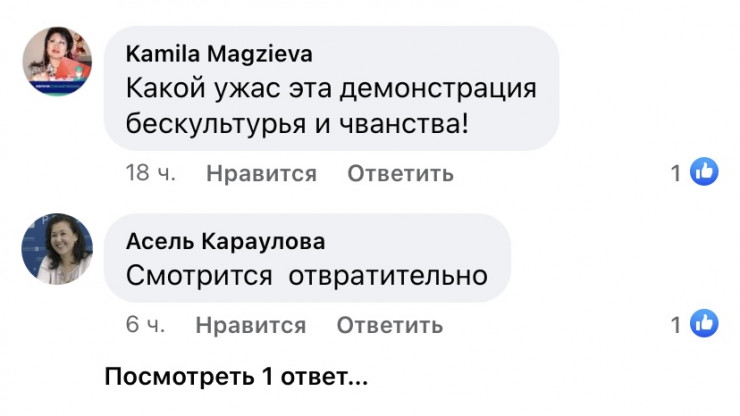Image resolution: width=740 pixels, height=416 pixels.
Task: Click Kamila Magzieva's profile picture
Action: pyautogui.click(x=57, y=61)
